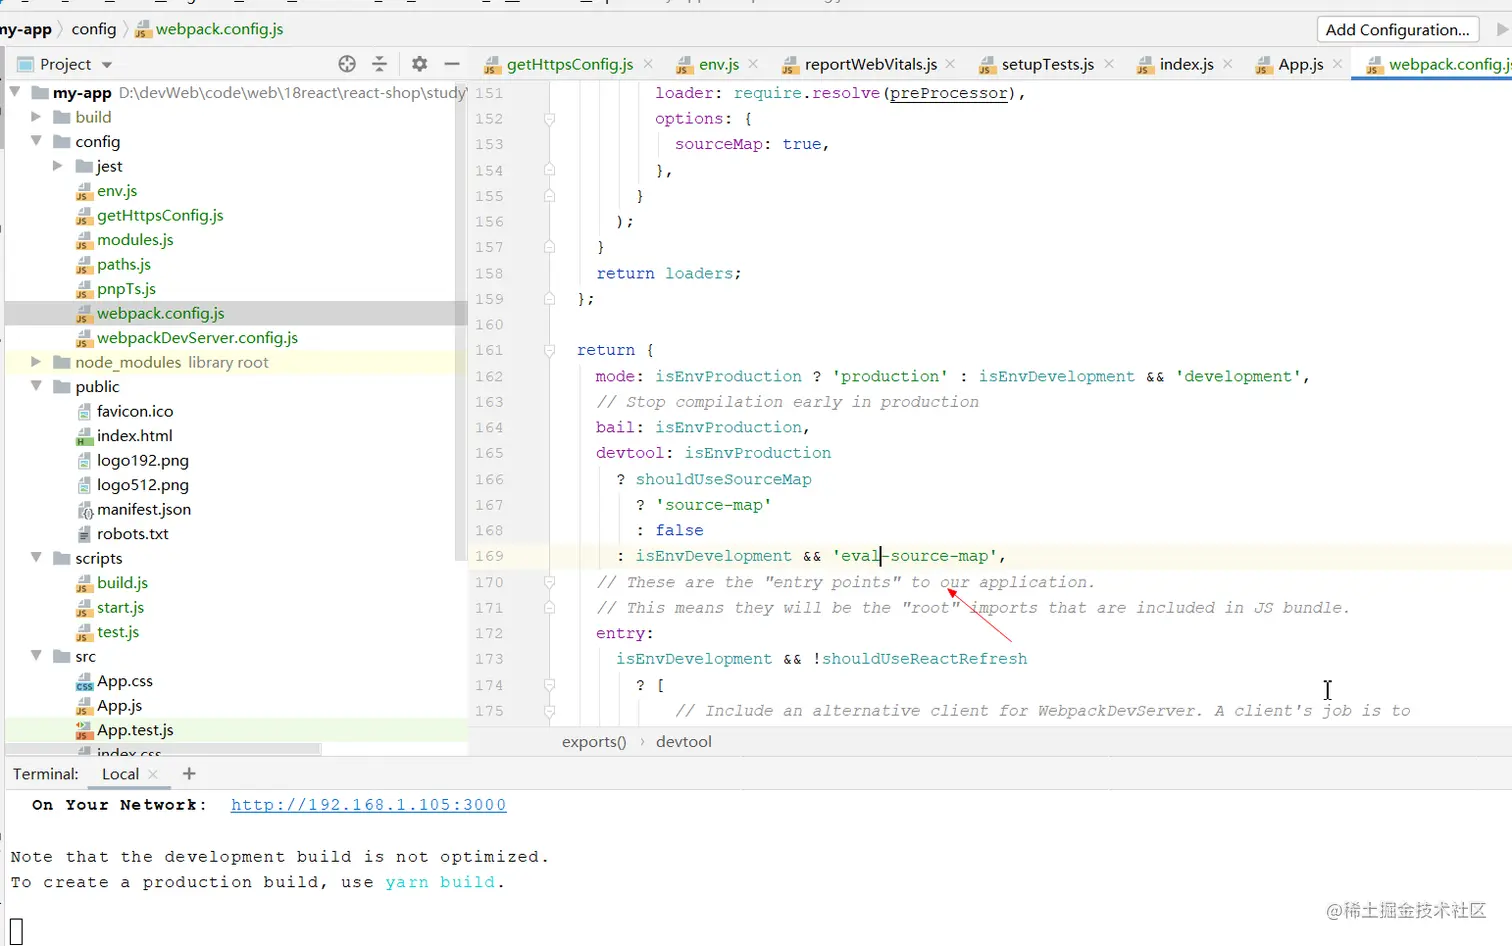Click the config breadcrumb in navigation bar
The width and height of the screenshot is (1512, 946).
tap(94, 29)
